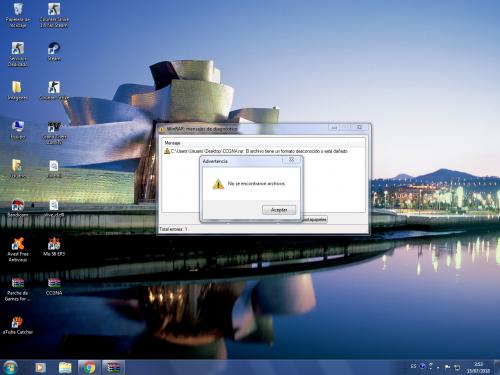500x375 pixels.
Task: Close the Advertencia dialog with its X
Action: pos(292,160)
